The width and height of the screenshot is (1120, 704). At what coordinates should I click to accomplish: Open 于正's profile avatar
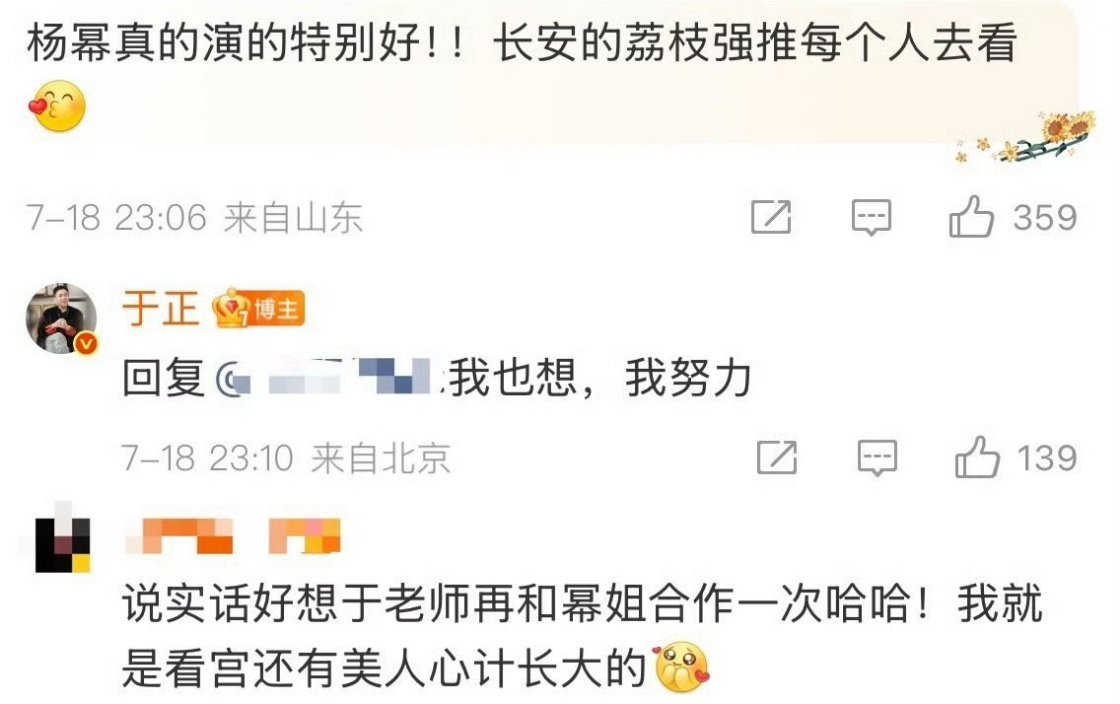(x=61, y=318)
